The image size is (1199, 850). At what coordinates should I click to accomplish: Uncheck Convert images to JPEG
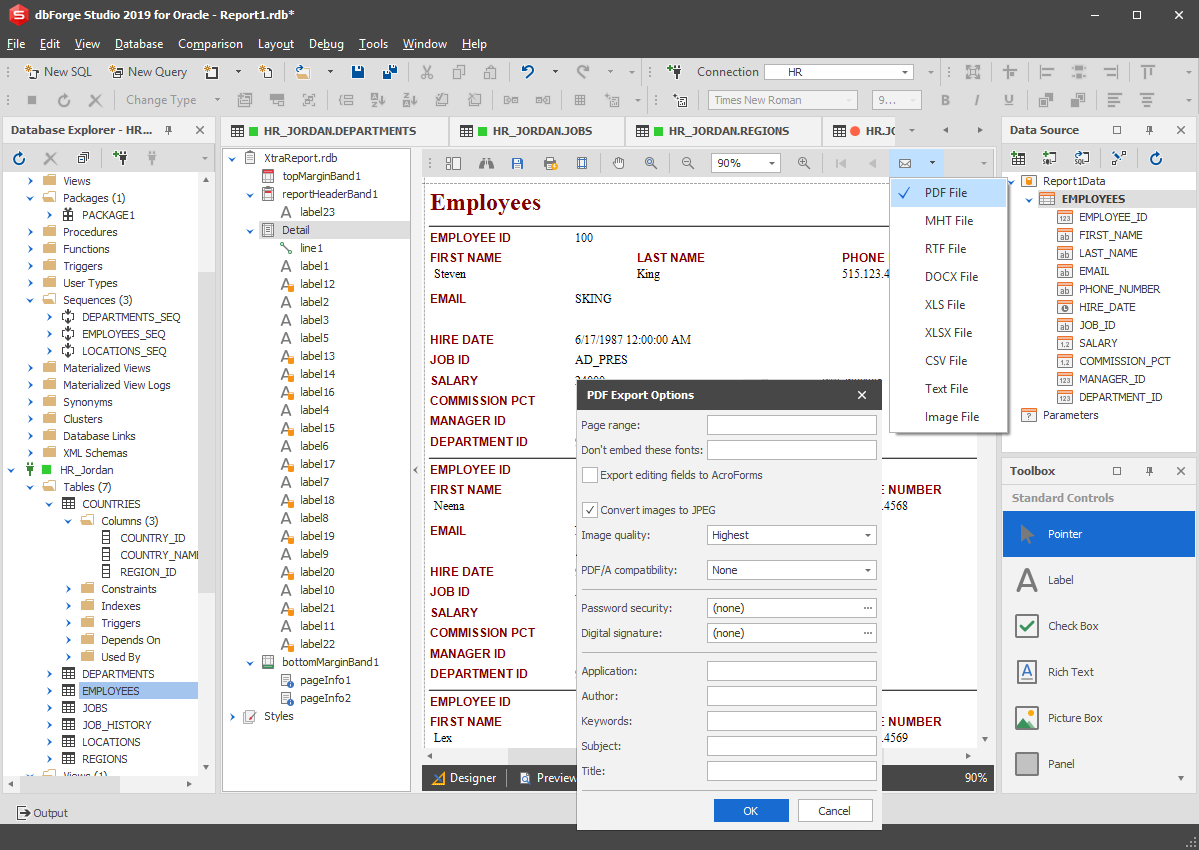pyautogui.click(x=590, y=510)
